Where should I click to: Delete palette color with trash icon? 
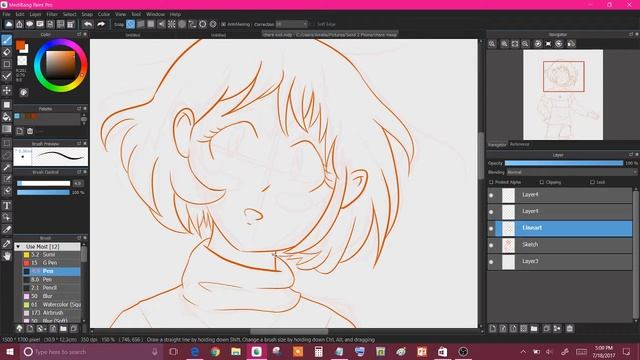point(30,131)
